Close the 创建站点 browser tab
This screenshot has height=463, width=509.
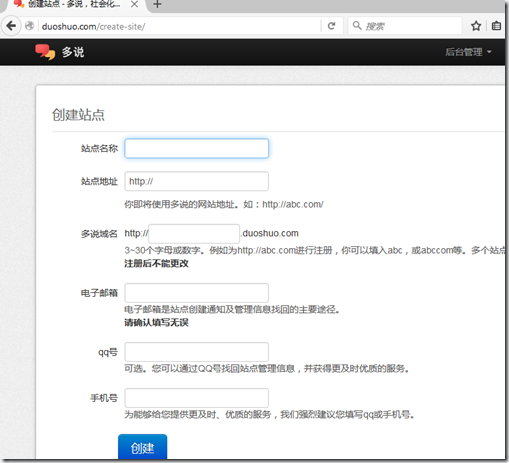tap(134, 4)
